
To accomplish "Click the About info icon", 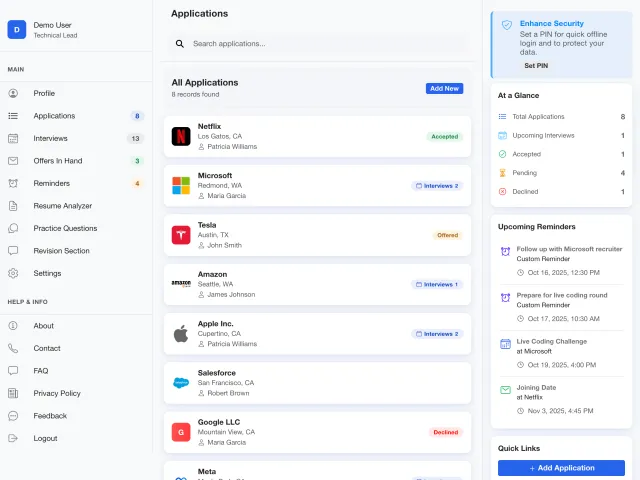I will coord(13,326).
